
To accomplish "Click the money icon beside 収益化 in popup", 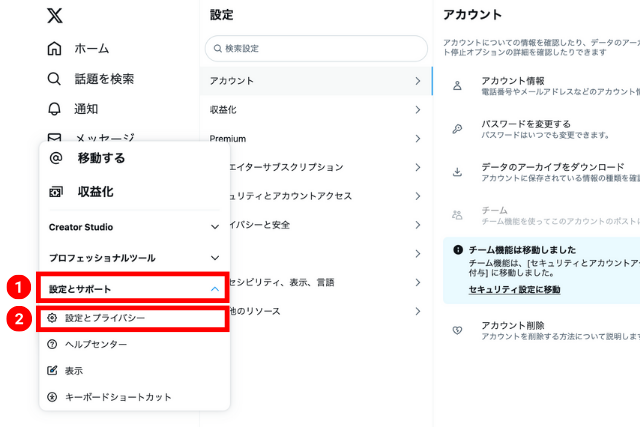I will (x=56, y=192).
